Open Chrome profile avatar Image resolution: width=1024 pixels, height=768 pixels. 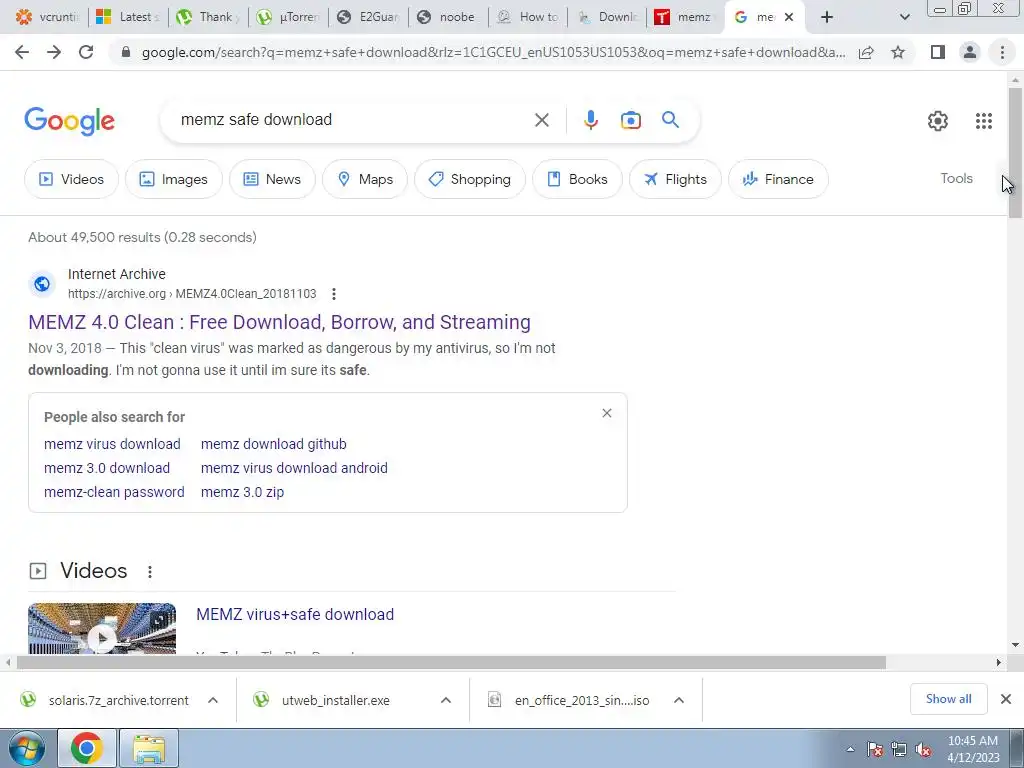(x=970, y=52)
